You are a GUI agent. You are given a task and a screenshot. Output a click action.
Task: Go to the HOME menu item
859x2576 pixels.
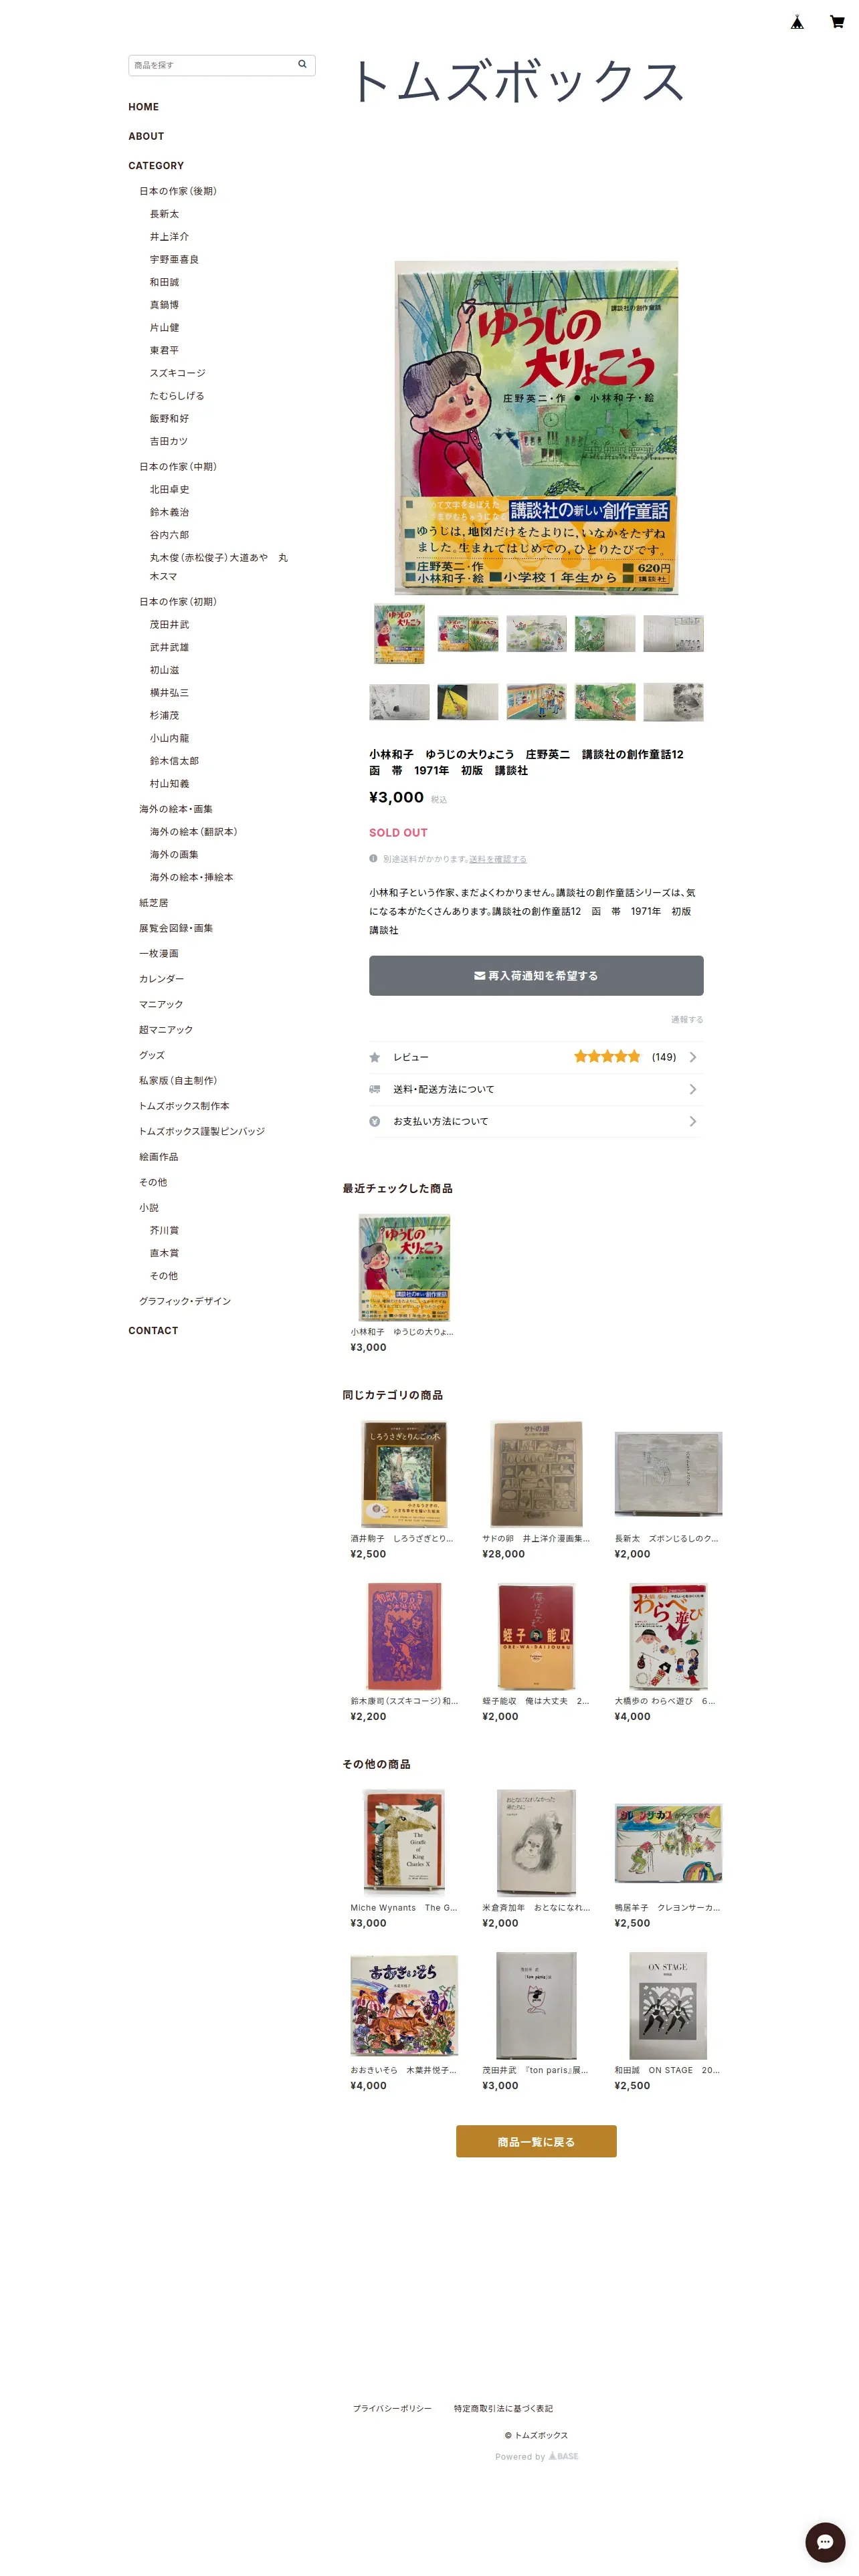pyautogui.click(x=143, y=107)
